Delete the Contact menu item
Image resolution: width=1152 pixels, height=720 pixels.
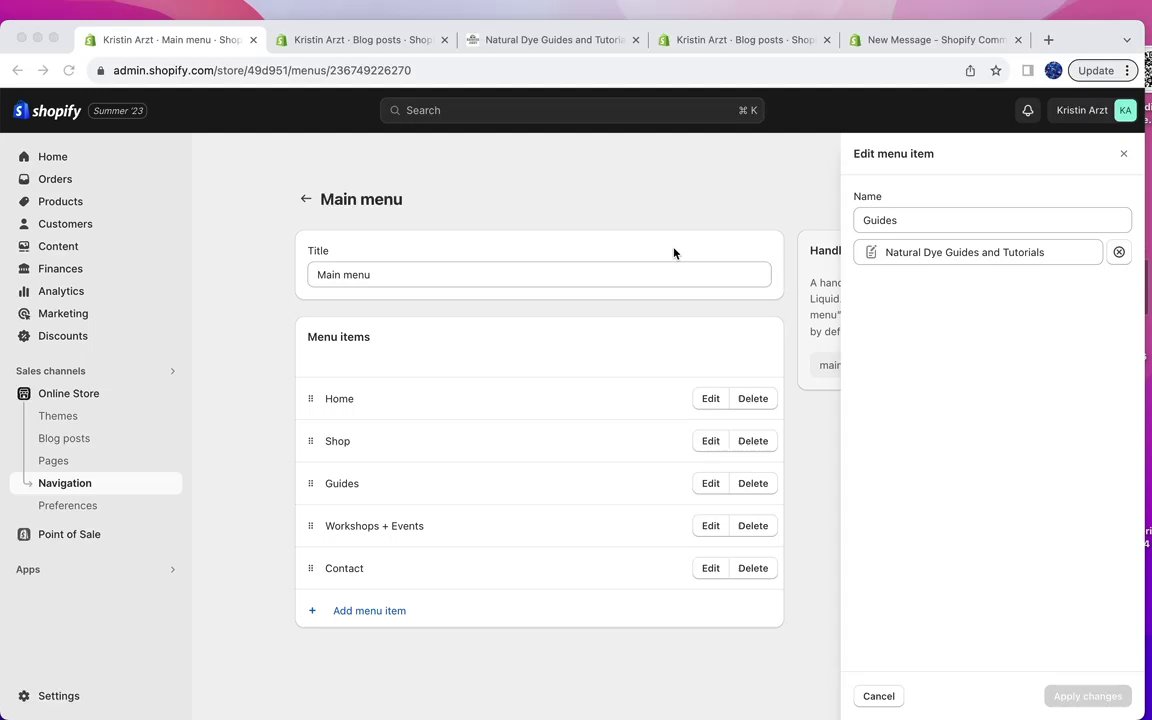(753, 568)
